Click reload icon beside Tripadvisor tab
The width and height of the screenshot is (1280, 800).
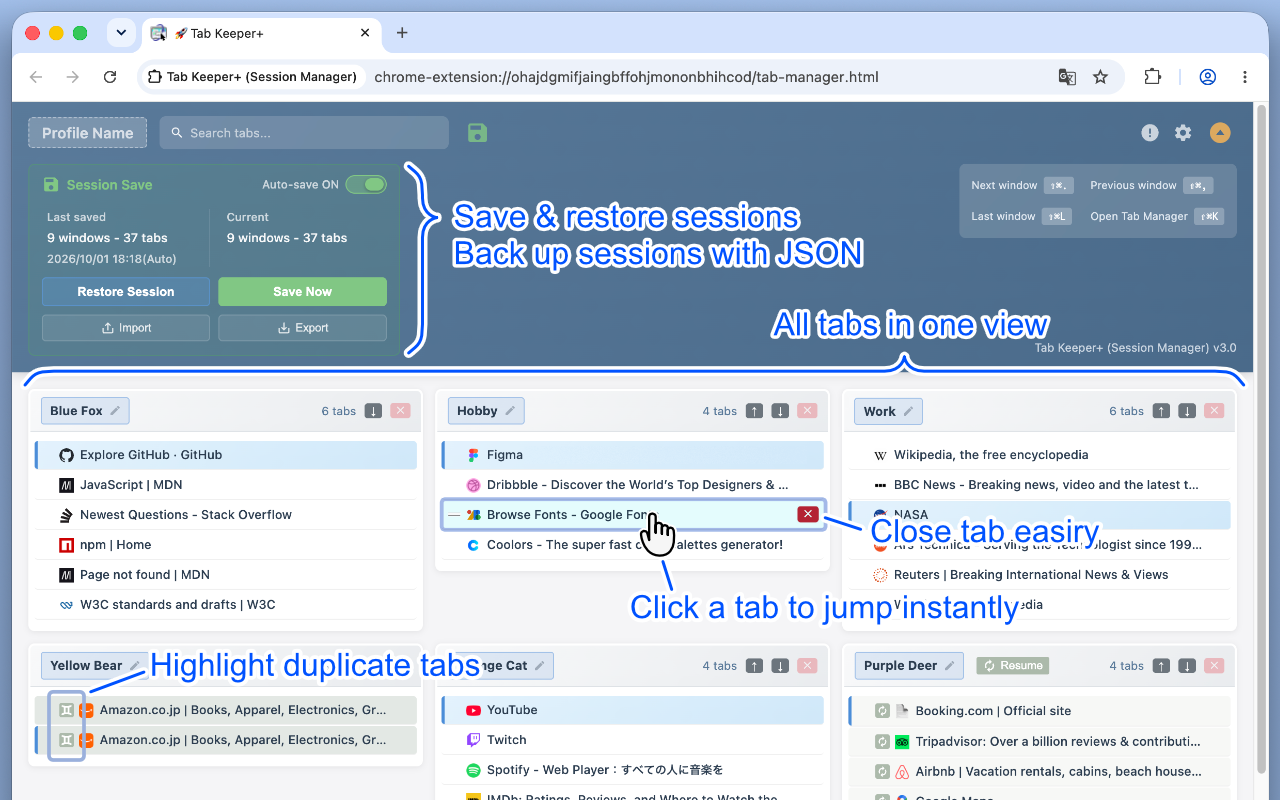[882, 742]
